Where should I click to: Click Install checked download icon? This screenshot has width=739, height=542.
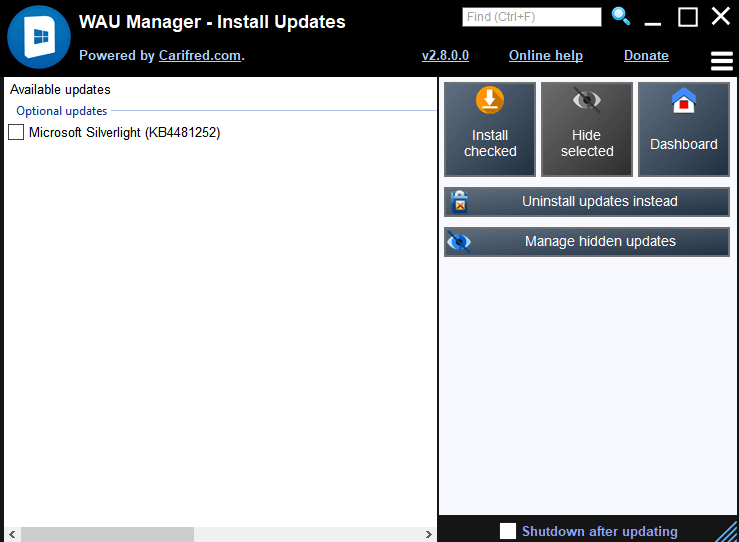coord(490,101)
